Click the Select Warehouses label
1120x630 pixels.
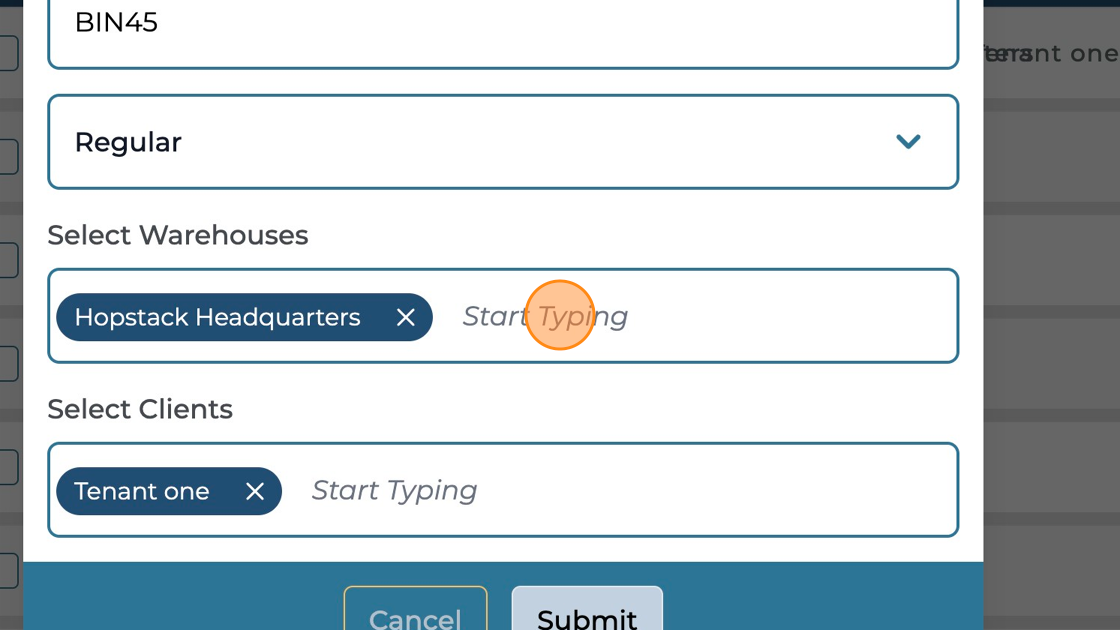pyautogui.click(x=178, y=235)
